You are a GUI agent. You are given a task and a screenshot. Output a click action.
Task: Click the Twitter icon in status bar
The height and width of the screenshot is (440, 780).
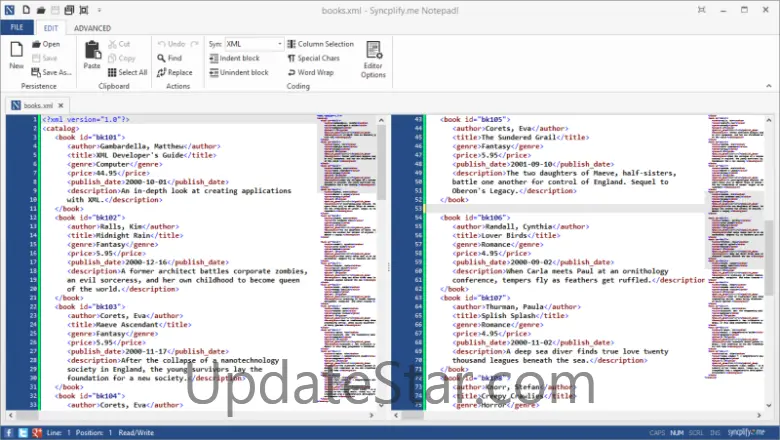coord(23,433)
